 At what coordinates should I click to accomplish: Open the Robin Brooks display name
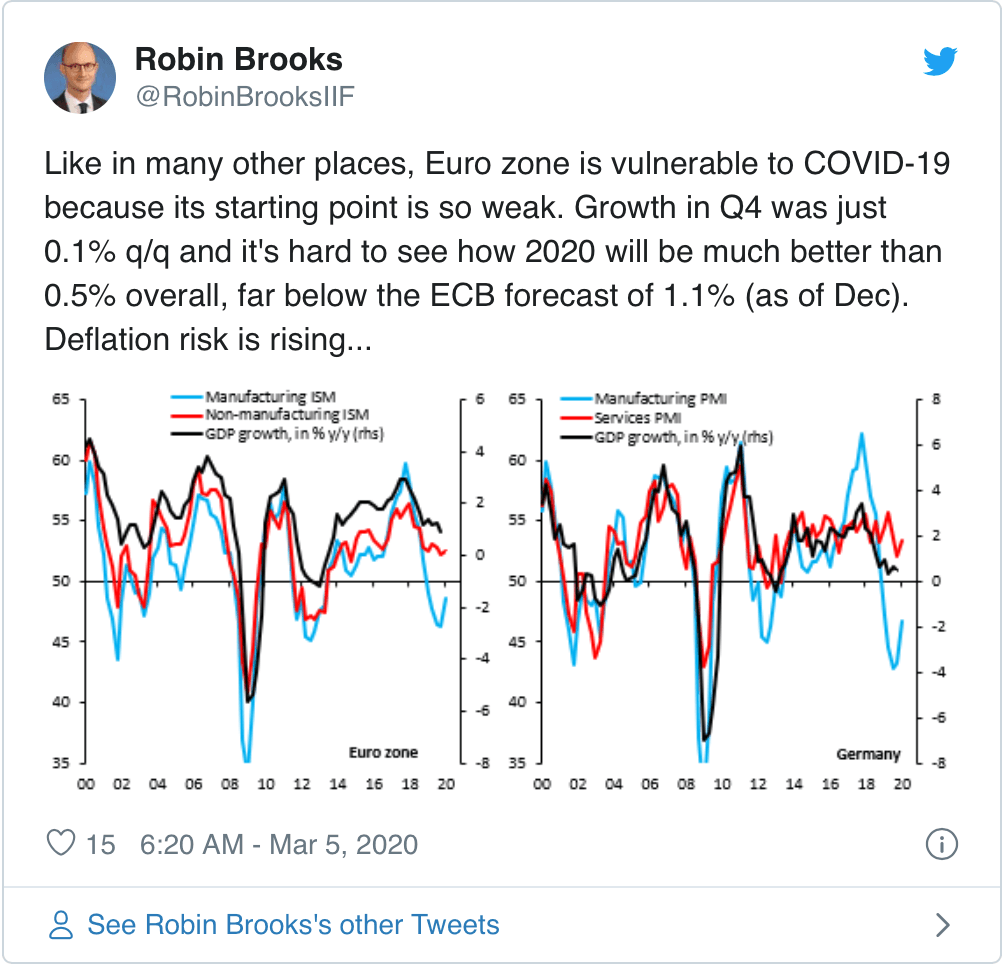pyautogui.click(x=238, y=60)
